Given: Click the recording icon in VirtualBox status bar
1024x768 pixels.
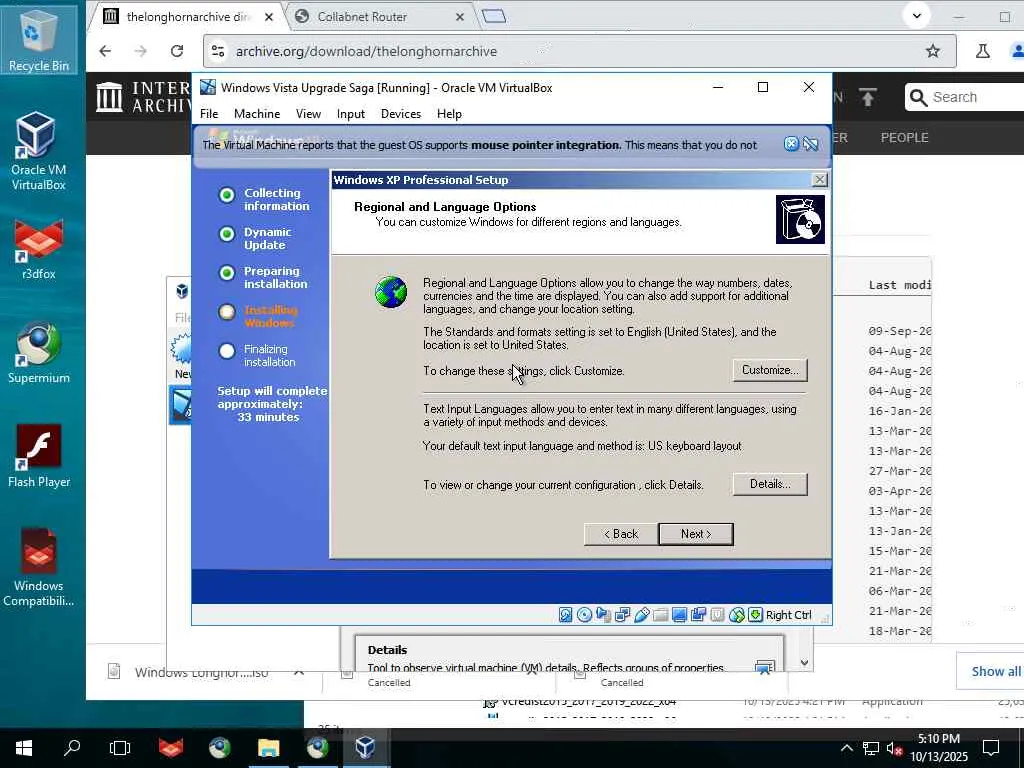Looking at the screenshot, I should pyautogui.click(x=698, y=615).
